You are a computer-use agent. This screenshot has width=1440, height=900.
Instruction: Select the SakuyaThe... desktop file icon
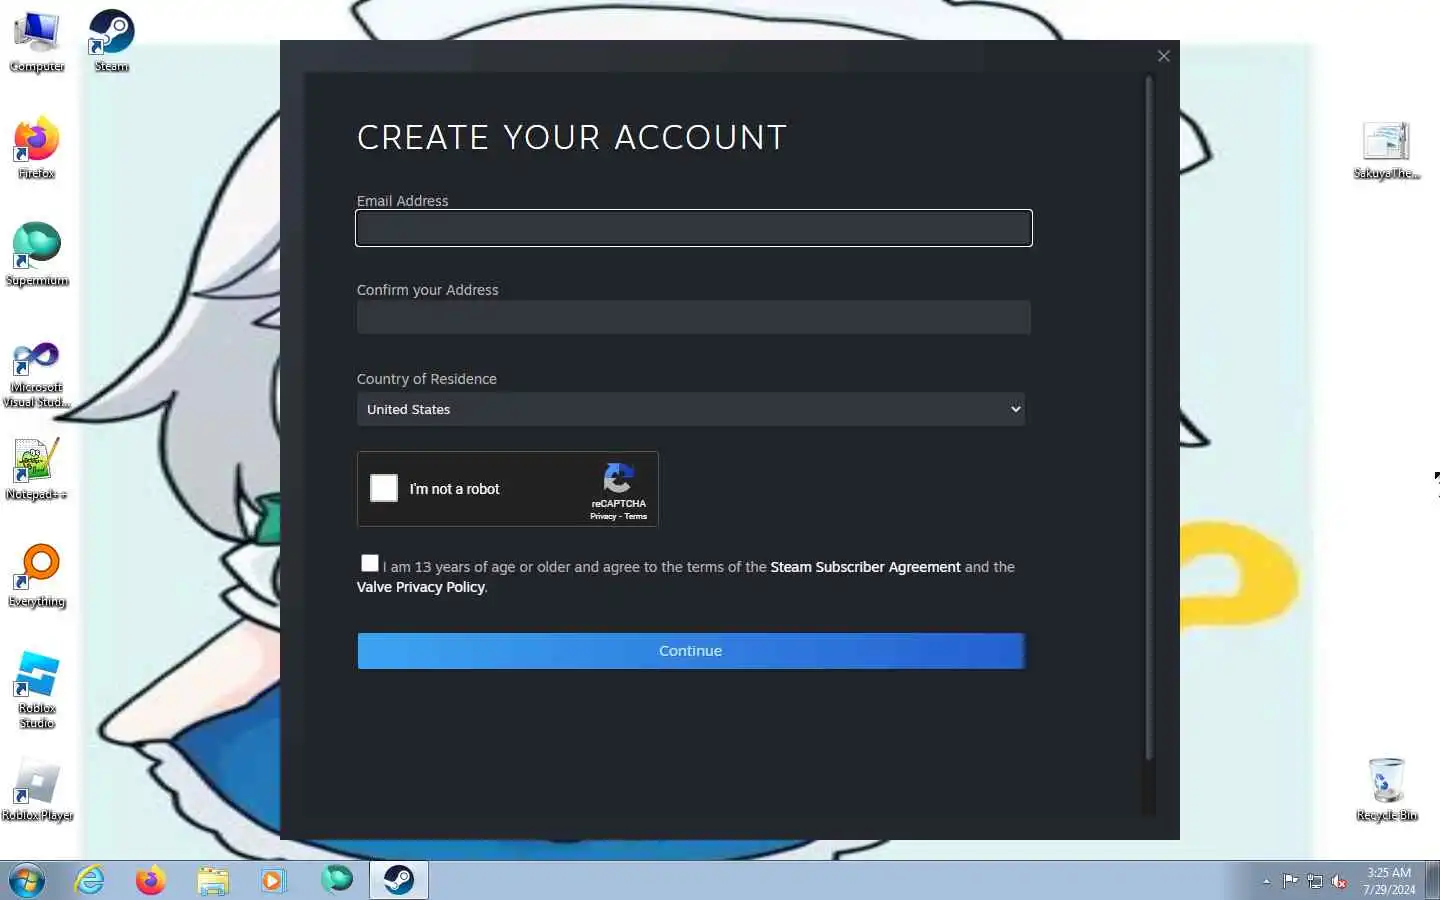1386,150
